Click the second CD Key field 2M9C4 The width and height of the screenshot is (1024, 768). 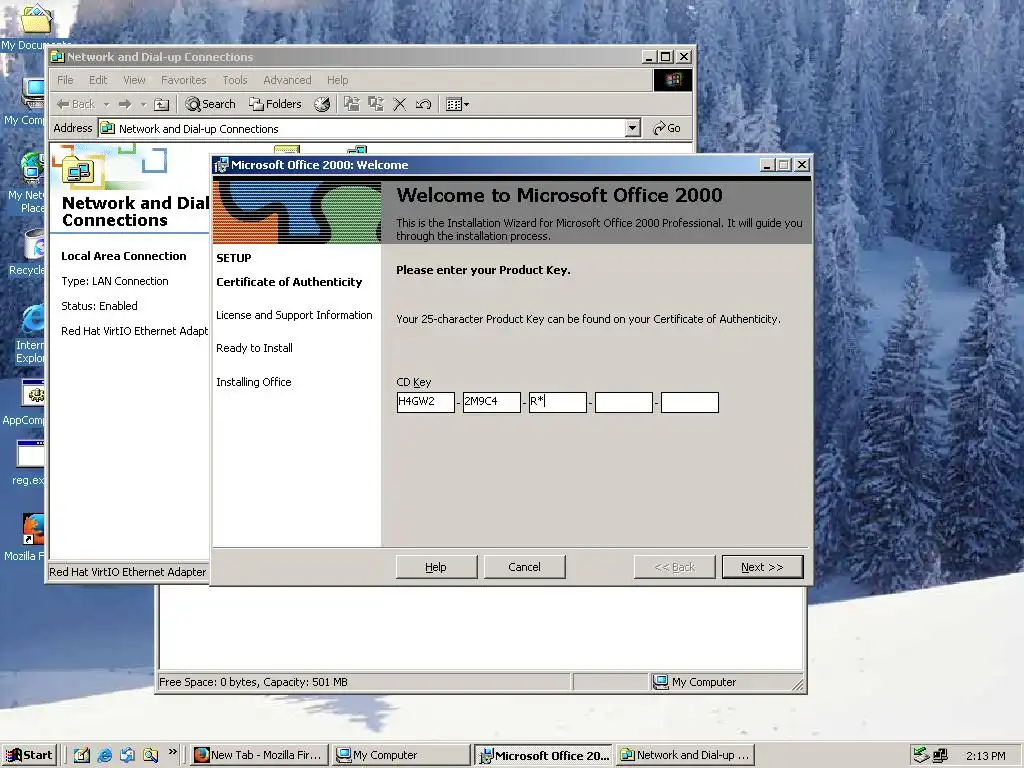491,402
